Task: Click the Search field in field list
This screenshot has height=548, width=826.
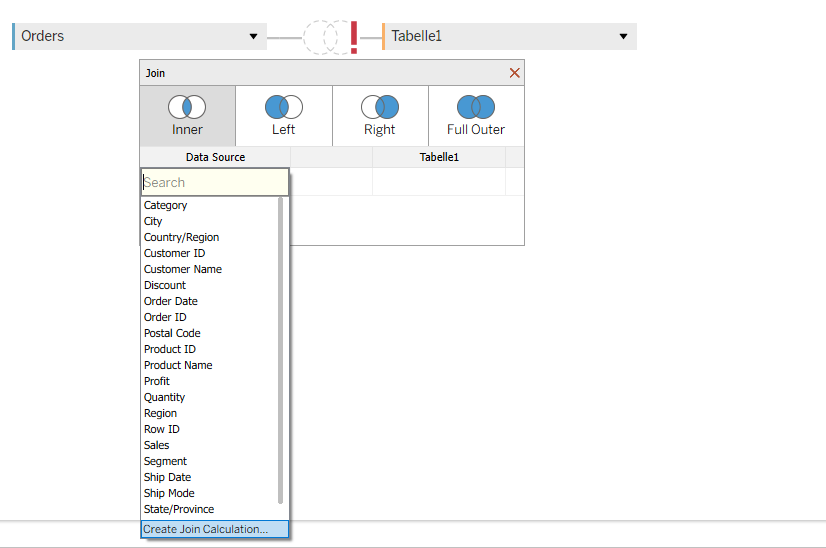Action: coord(214,182)
